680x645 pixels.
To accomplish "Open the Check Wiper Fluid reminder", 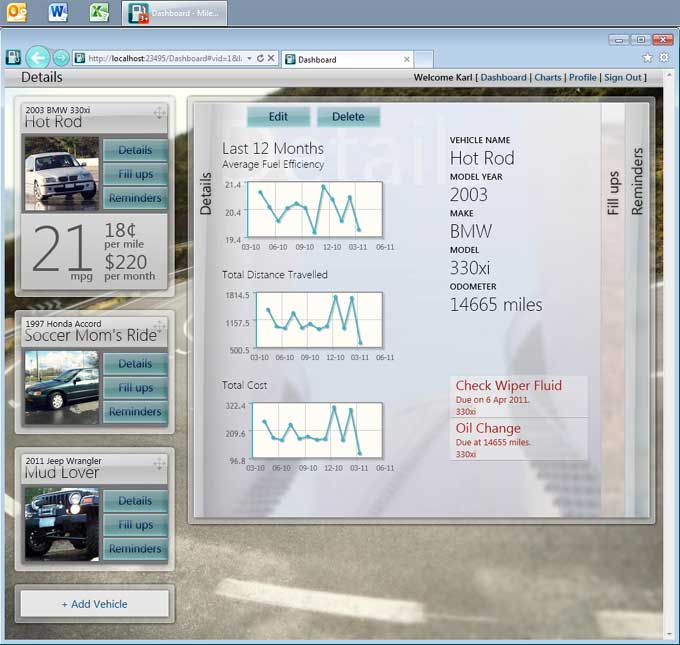I will [519, 397].
